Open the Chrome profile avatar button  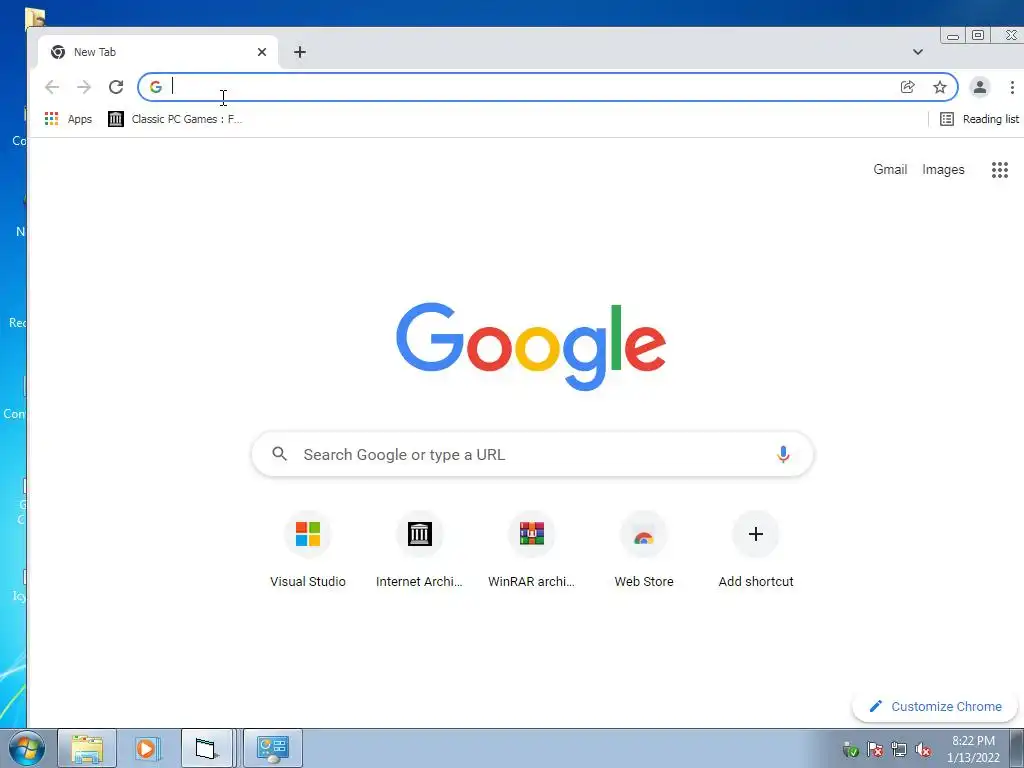click(x=979, y=87)
